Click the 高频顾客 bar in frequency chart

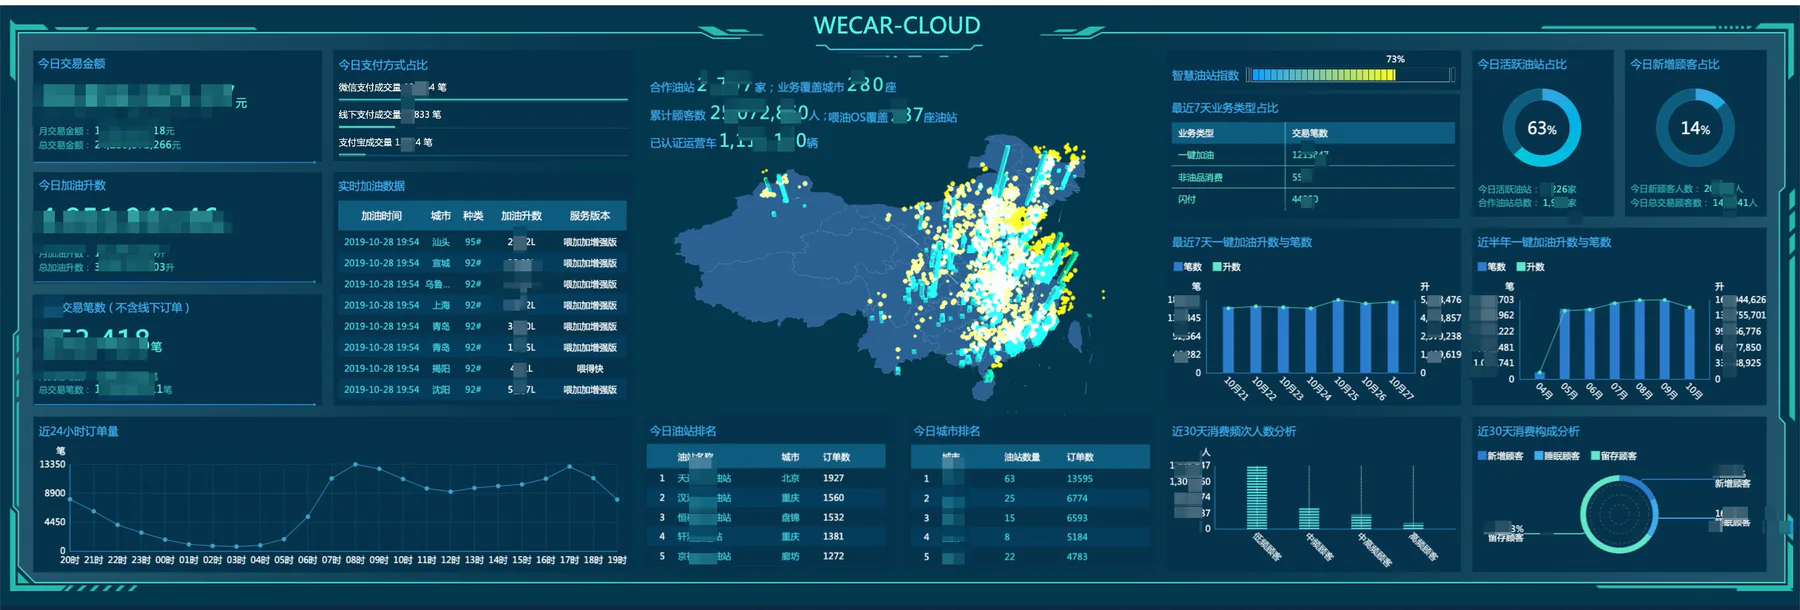coord(1412,525)
